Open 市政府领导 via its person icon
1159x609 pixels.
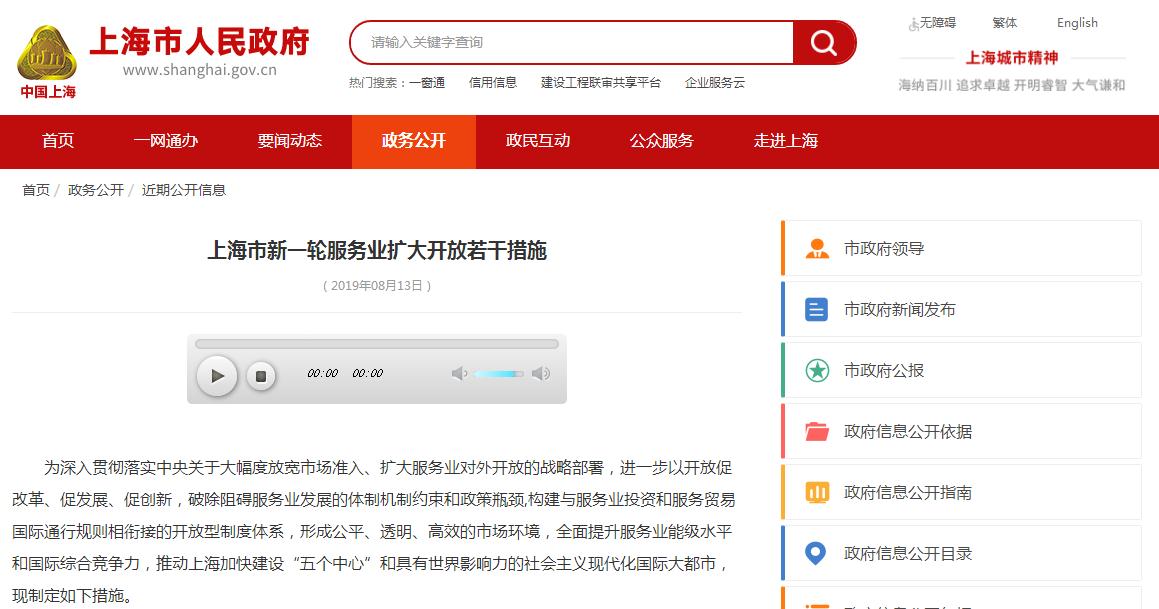(x=817, y=249)
